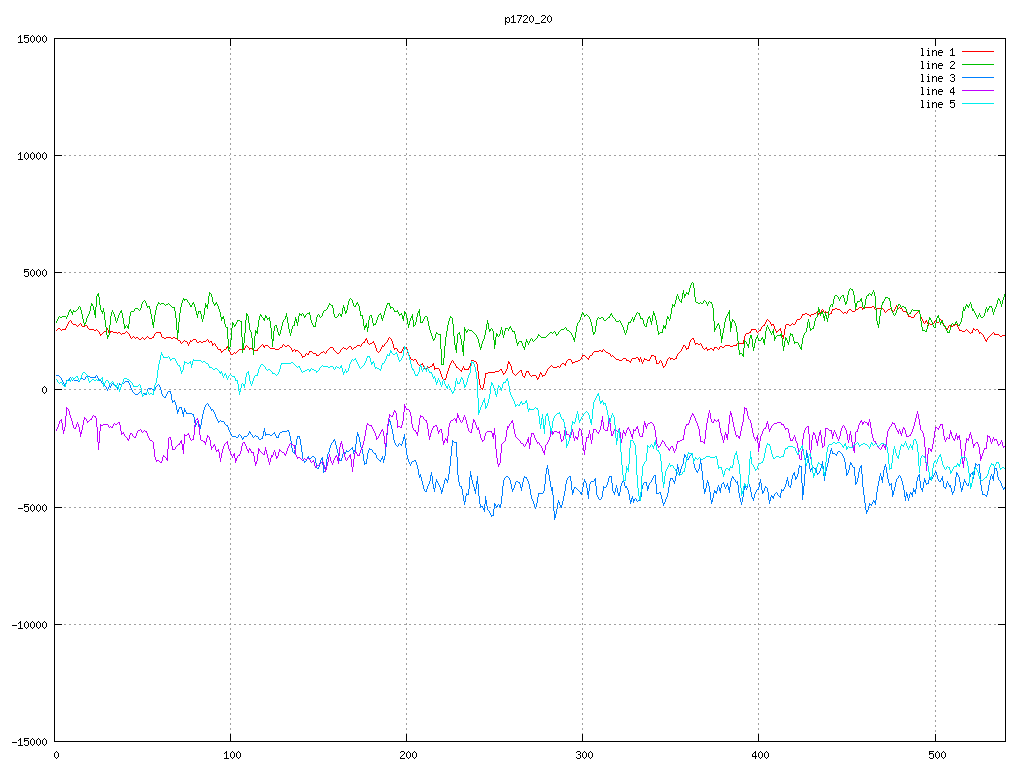The image size is (1024, 768).
Task: Click the y-axis label -5000
Action: pos(32,507)
